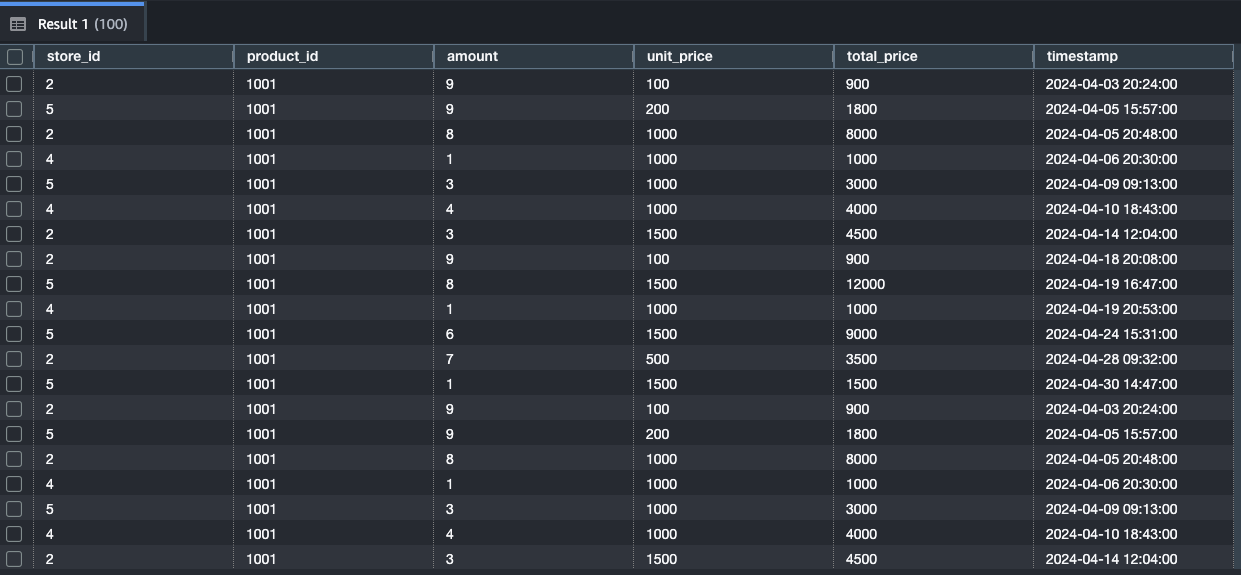Select the unit_price cell showing 500
This screenshot has height=575, width=1241.
[x=657, y=359]
